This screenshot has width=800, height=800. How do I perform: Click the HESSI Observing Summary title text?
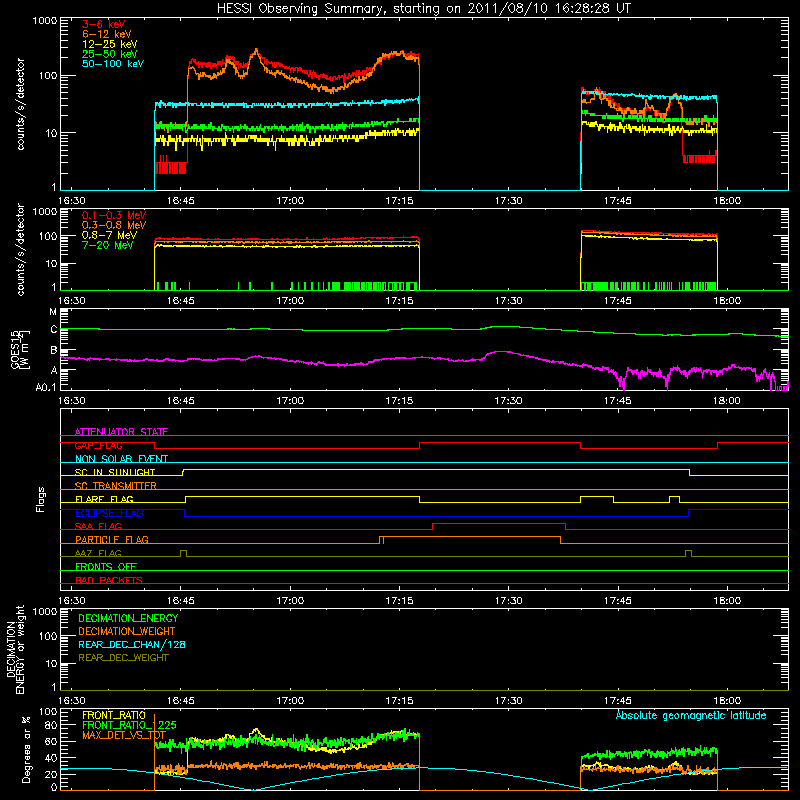(x=424, y=8)
